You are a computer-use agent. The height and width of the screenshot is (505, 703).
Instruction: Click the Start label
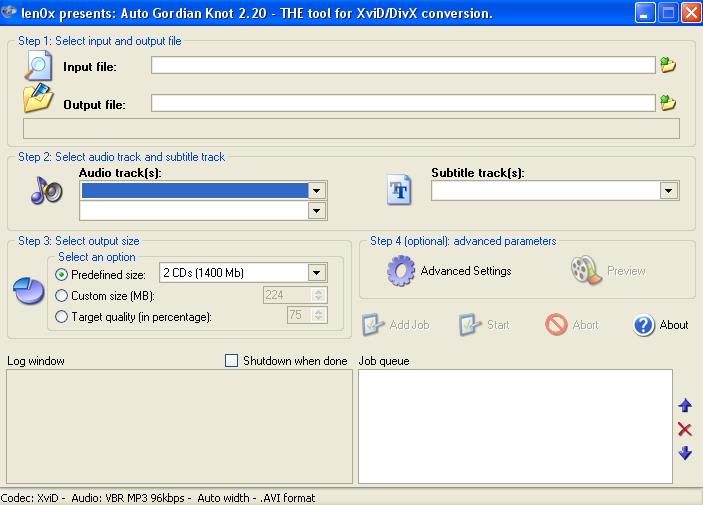[498, 325]
